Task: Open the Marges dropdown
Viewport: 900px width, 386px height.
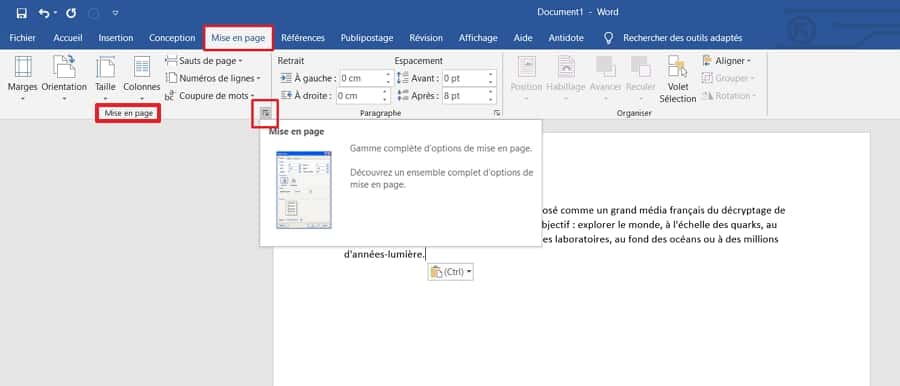Action: (x=22, y=79)
